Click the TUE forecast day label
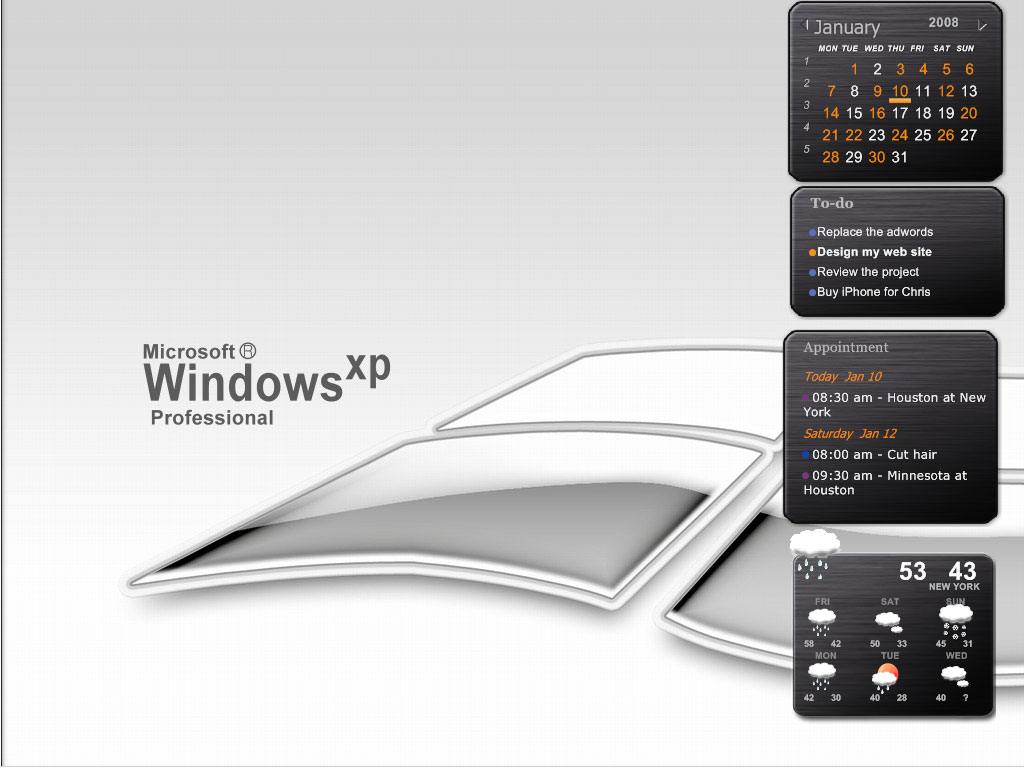Image resolution: width=1024 pixels, height=768 pixels. click(889, 656)
